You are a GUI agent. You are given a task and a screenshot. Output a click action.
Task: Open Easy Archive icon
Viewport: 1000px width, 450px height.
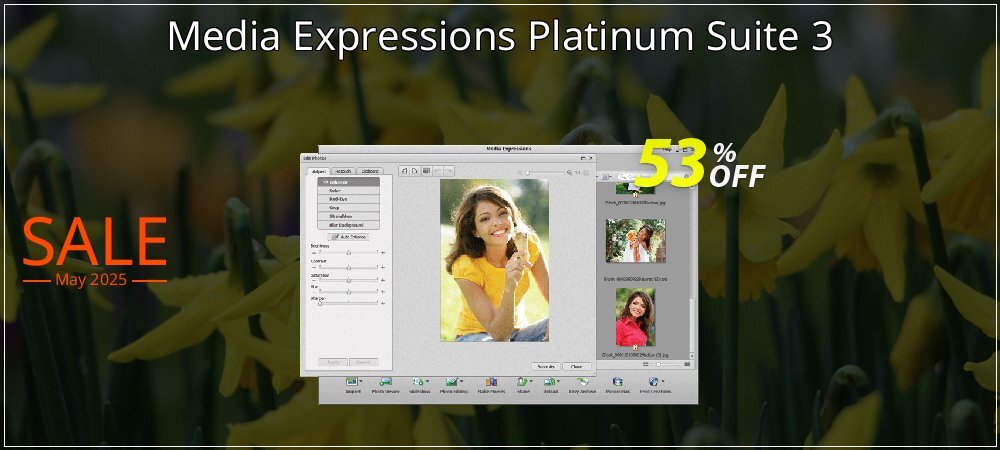tap(582, 382)
